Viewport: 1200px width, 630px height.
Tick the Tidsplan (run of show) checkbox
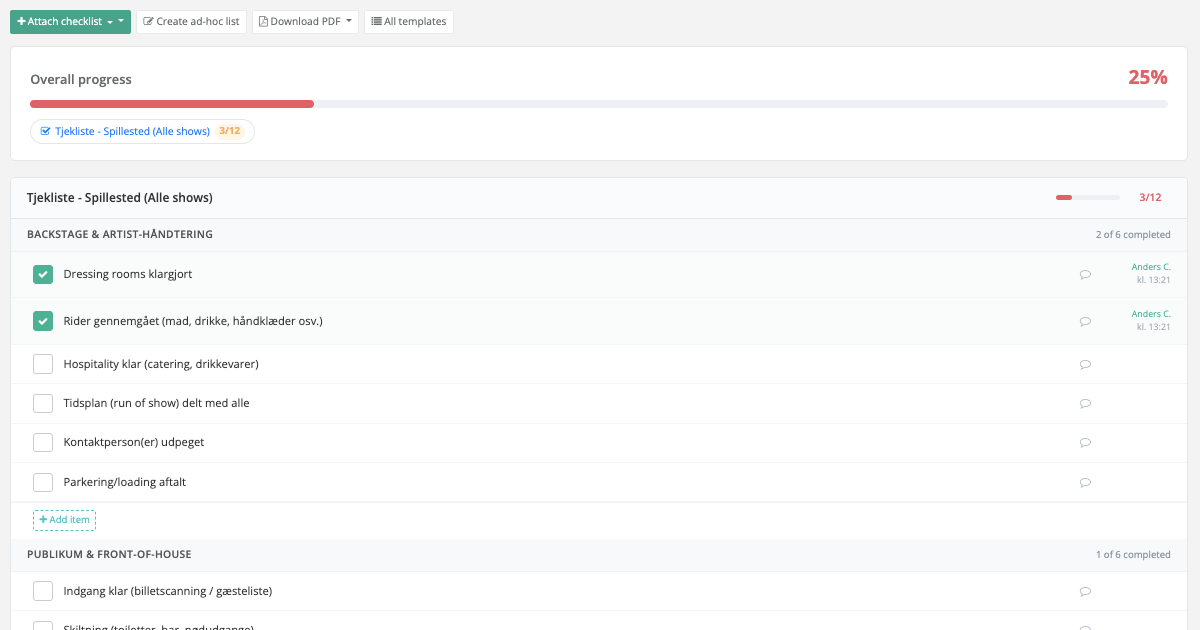click(43, 403)
